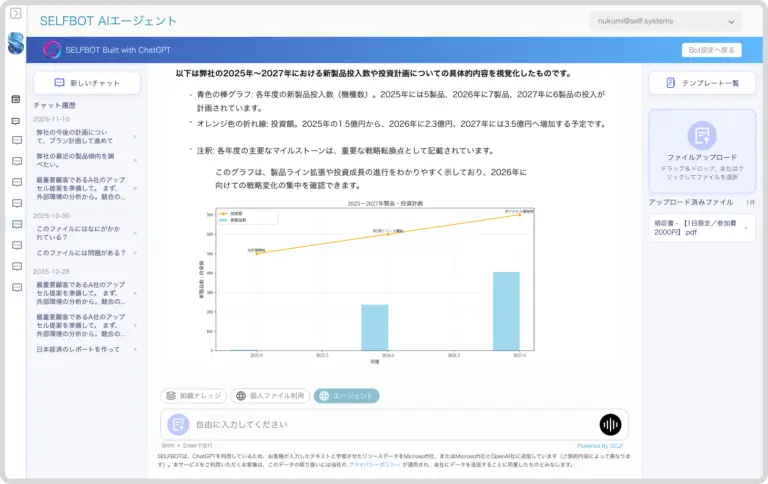Open the プライバシーポリシー link
The width and height of the screenshot is (768, 484).
[374, 464]
